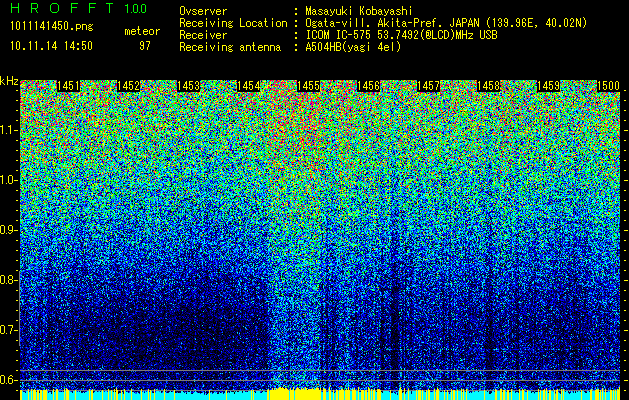Click the meteor count 97
Image resolution: width=629 pixels, height=400 pixels.
tap(145, 46)
